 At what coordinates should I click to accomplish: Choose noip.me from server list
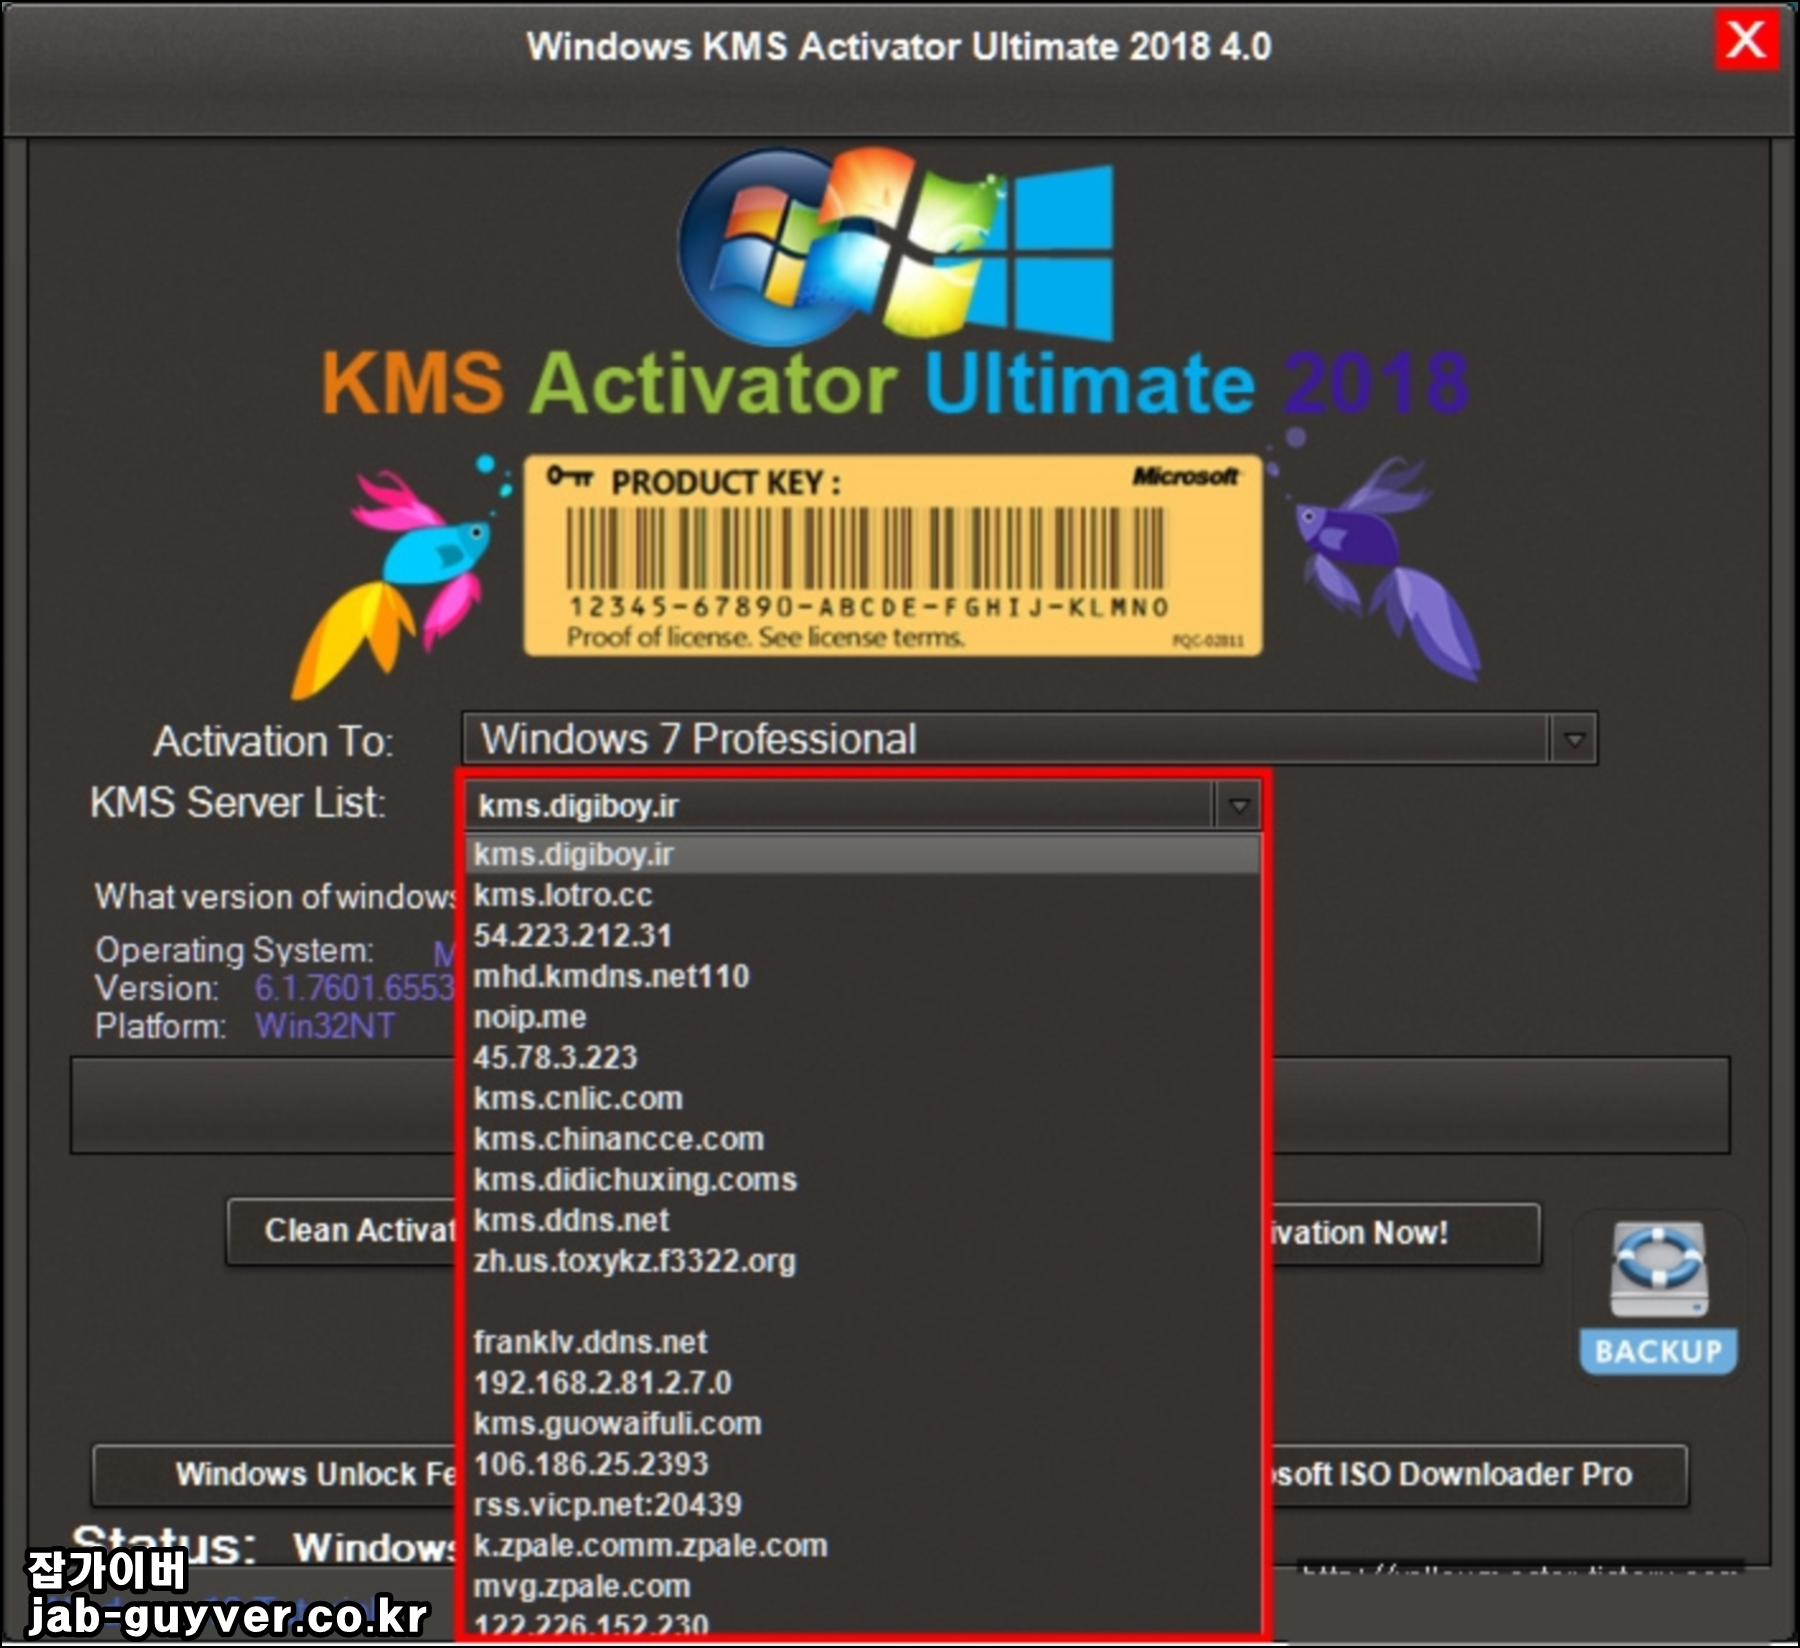862,1018
